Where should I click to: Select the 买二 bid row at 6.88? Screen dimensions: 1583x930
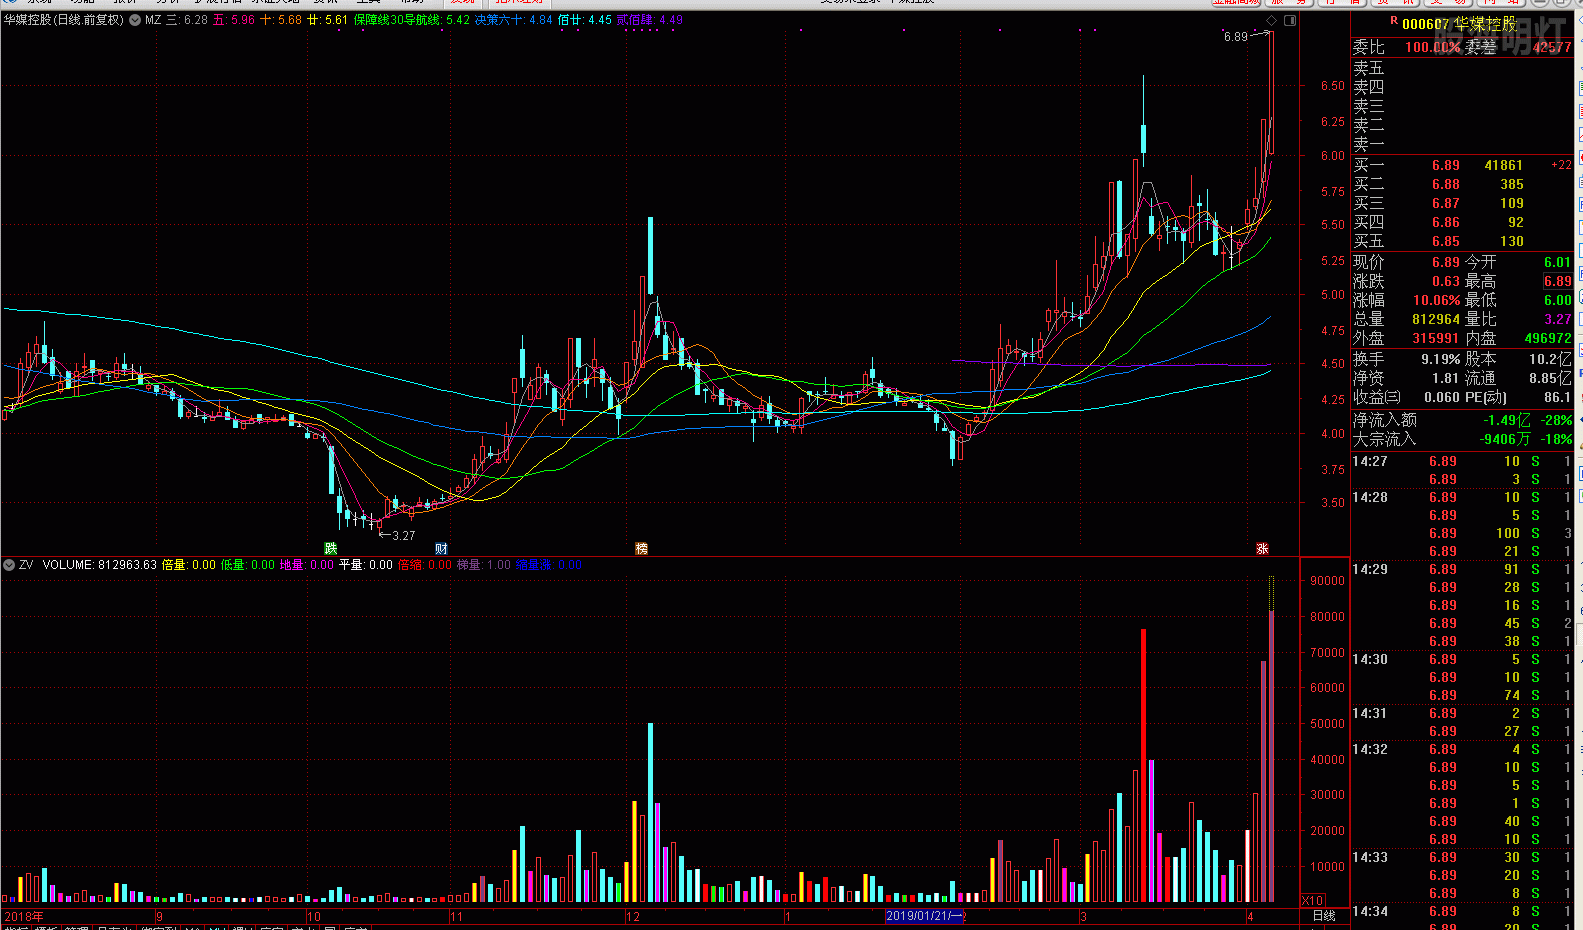(1463, 184)
